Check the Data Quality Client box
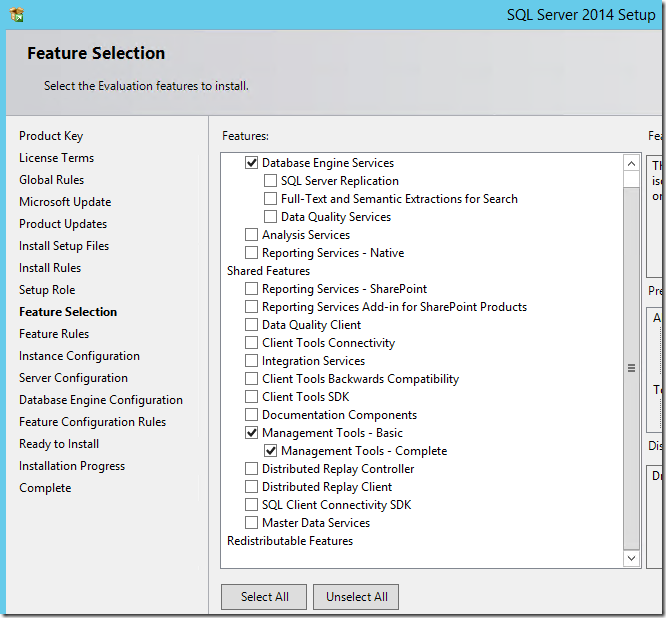Screen dimensions: 666x618 [251, 325]
